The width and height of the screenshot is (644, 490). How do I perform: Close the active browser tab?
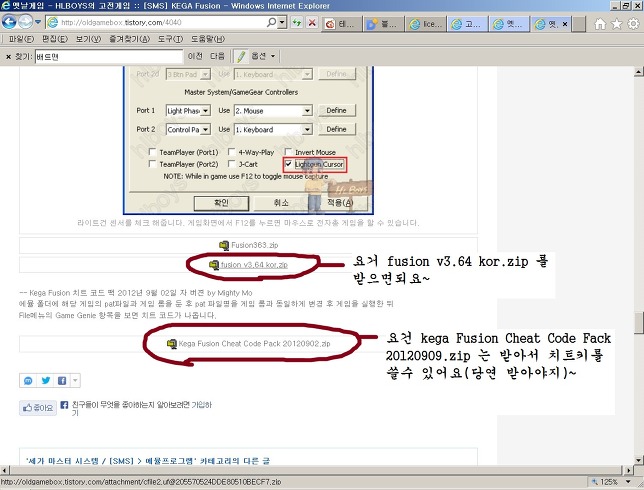pyautogui.click(x=565, y=24)
